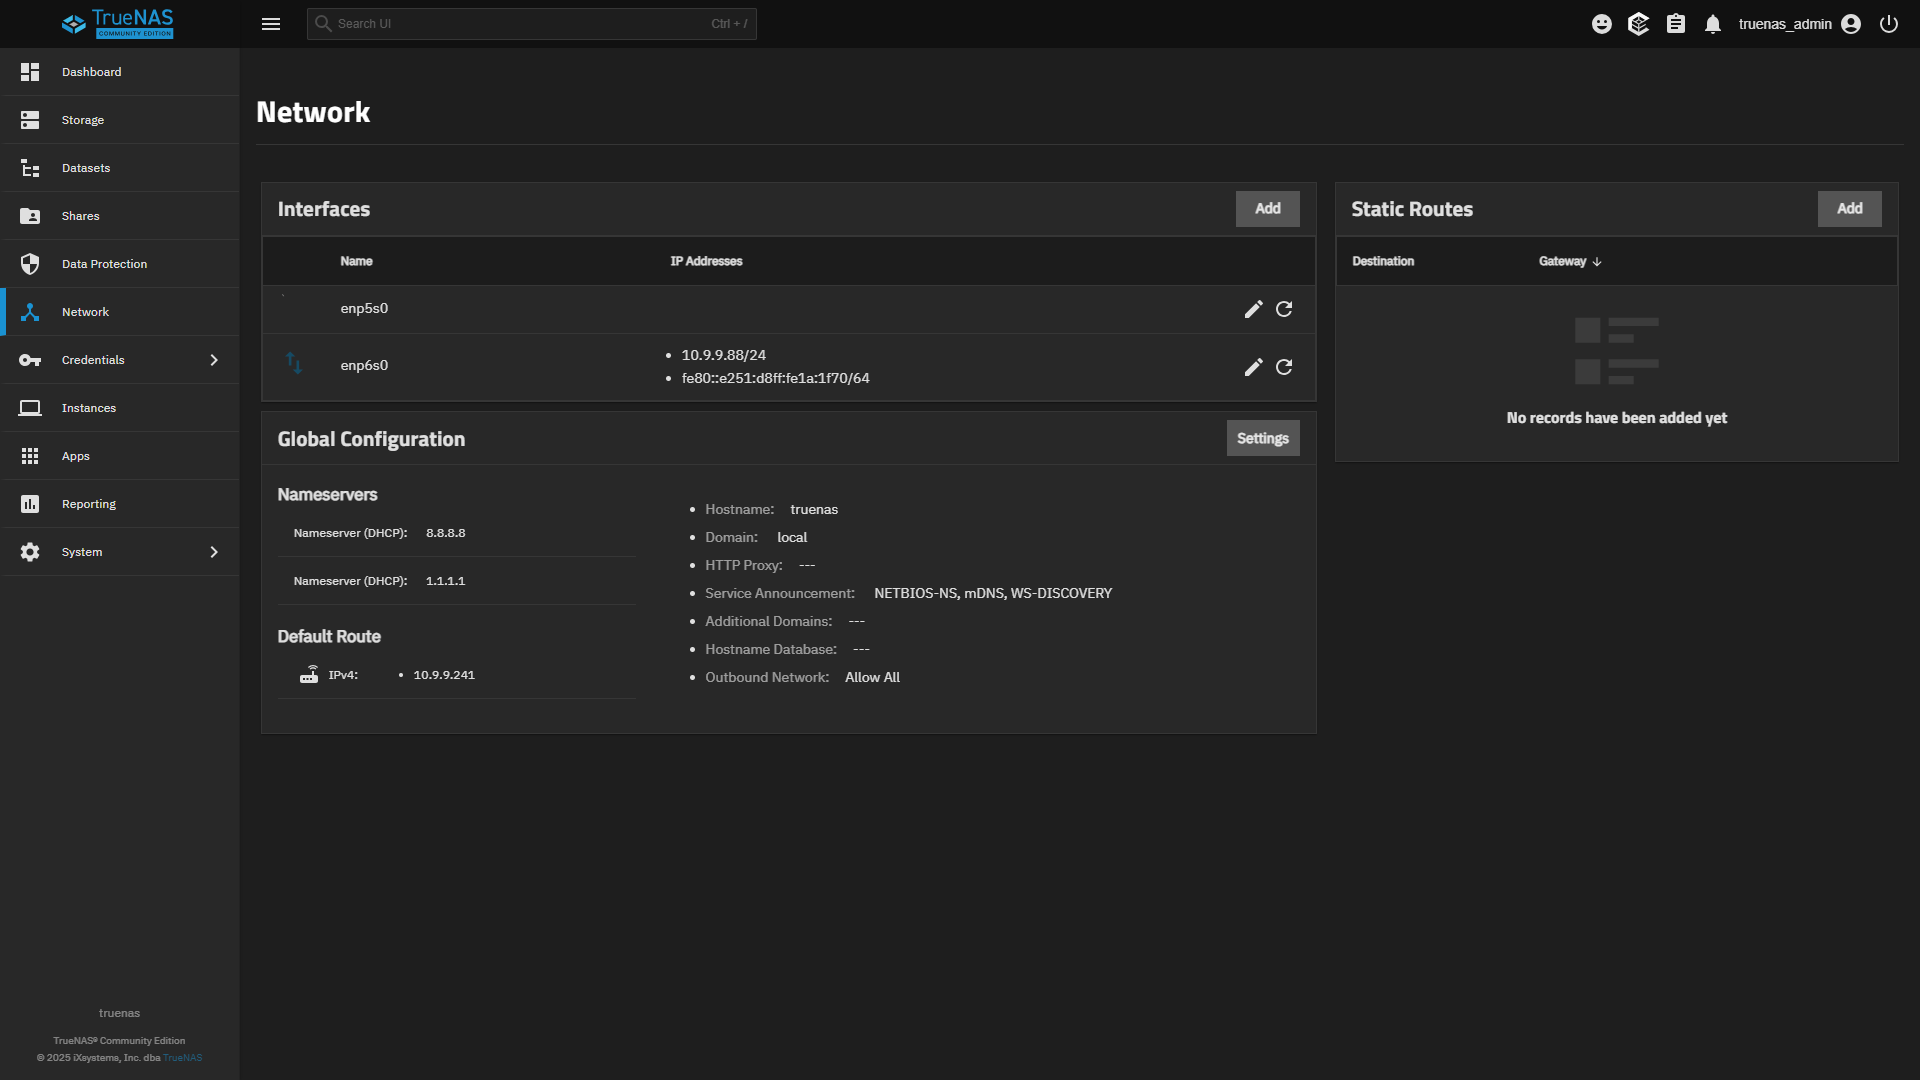Click the edit pencil for enp6s0

[x=1253, y=367]
